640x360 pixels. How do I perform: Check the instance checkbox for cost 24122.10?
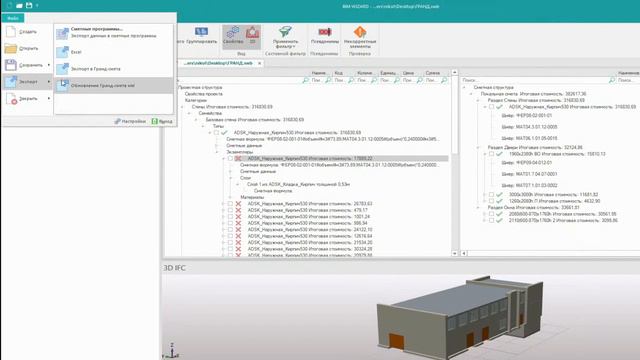click(x=230, y=229)
